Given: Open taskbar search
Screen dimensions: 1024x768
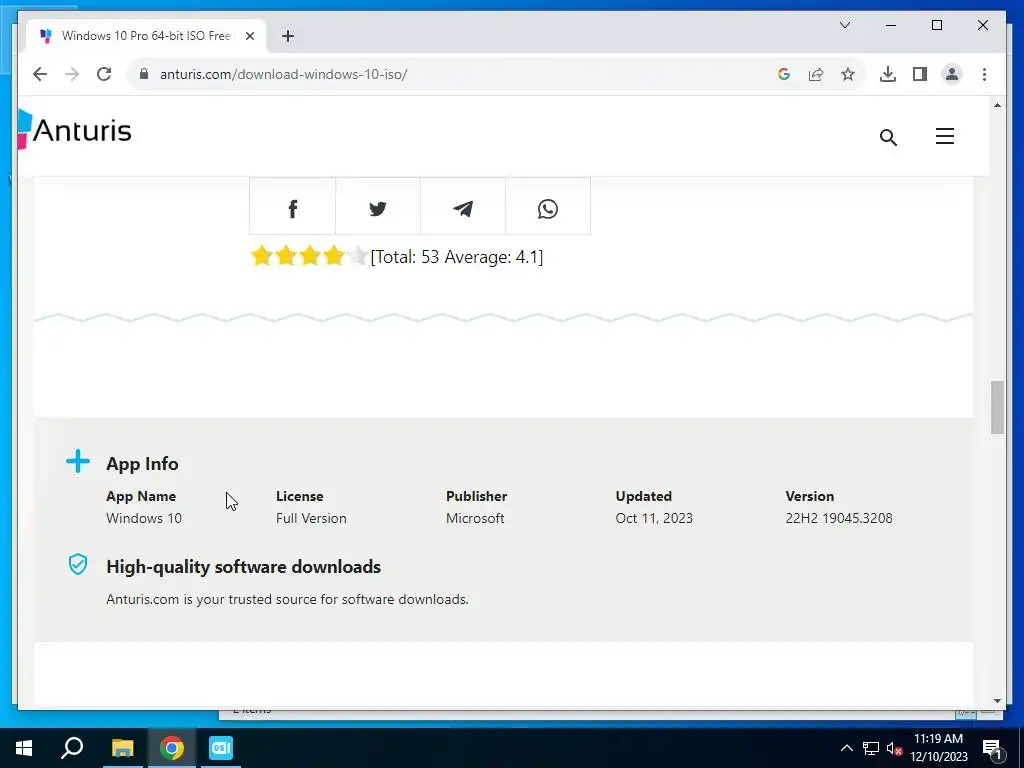Looking at the screenshot, I should pyautogui.click(x=72, y=748).
